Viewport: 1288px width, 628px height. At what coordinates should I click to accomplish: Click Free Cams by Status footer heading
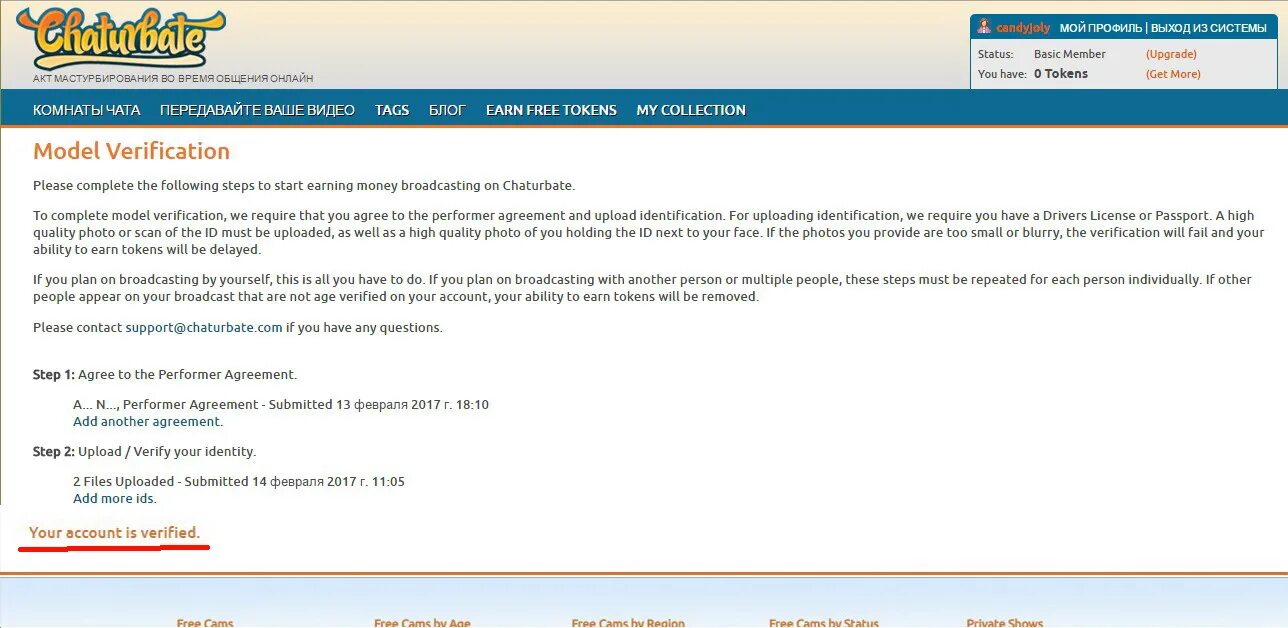pos(824,623)
